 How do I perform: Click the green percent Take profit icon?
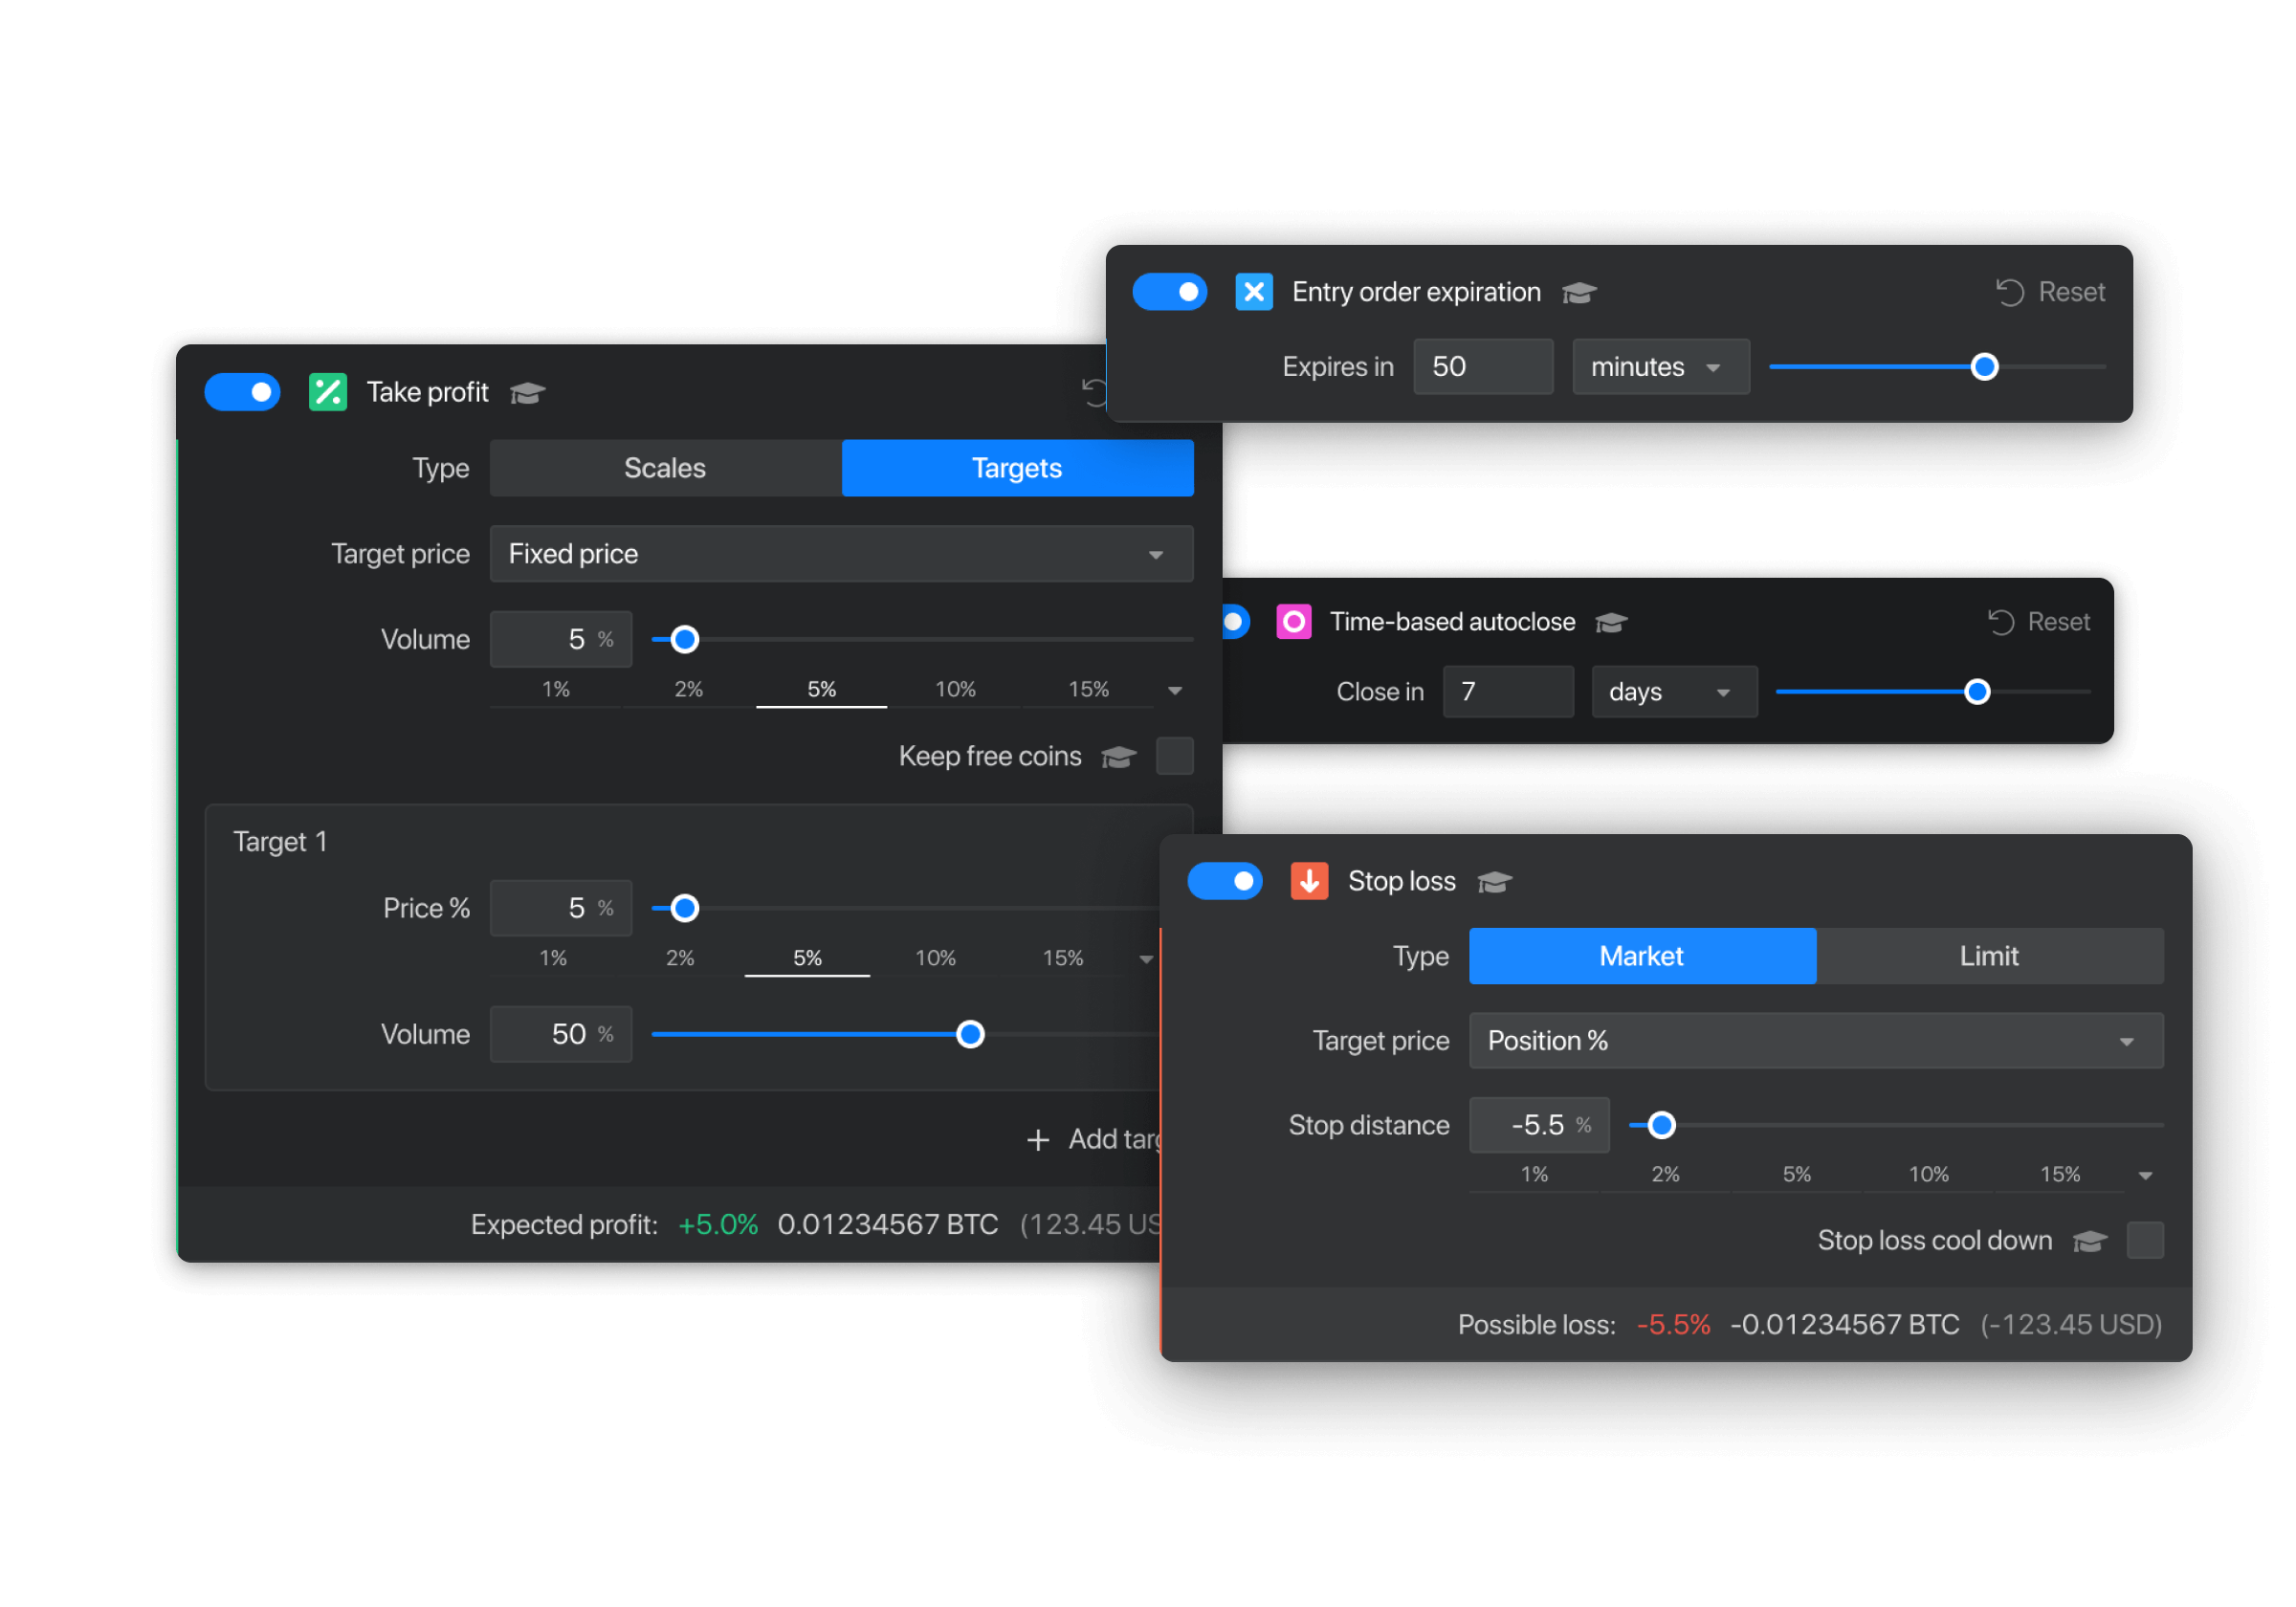point(327,392)
